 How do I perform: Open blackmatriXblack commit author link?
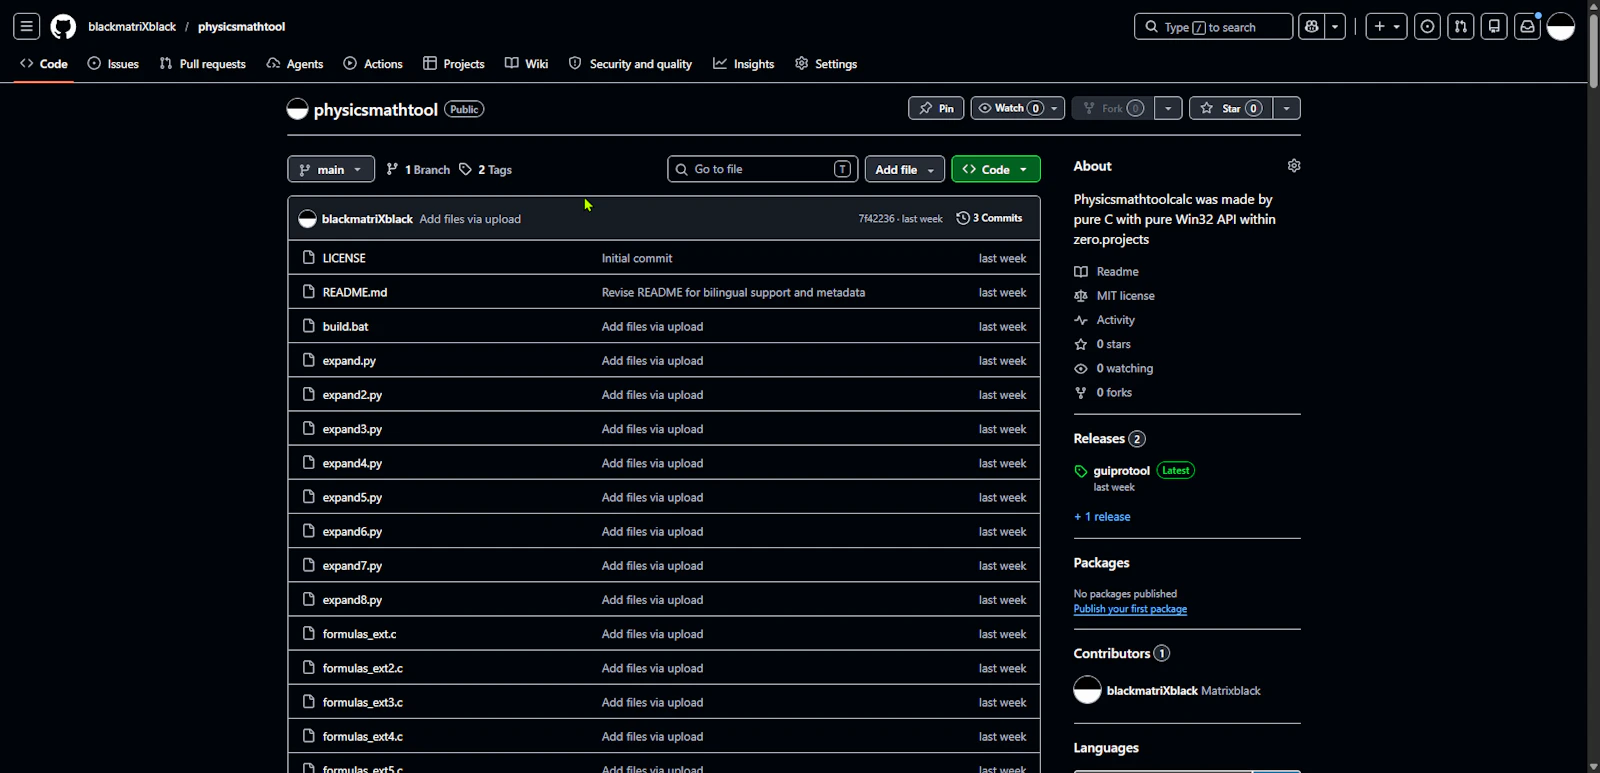(x=367, y=219)
